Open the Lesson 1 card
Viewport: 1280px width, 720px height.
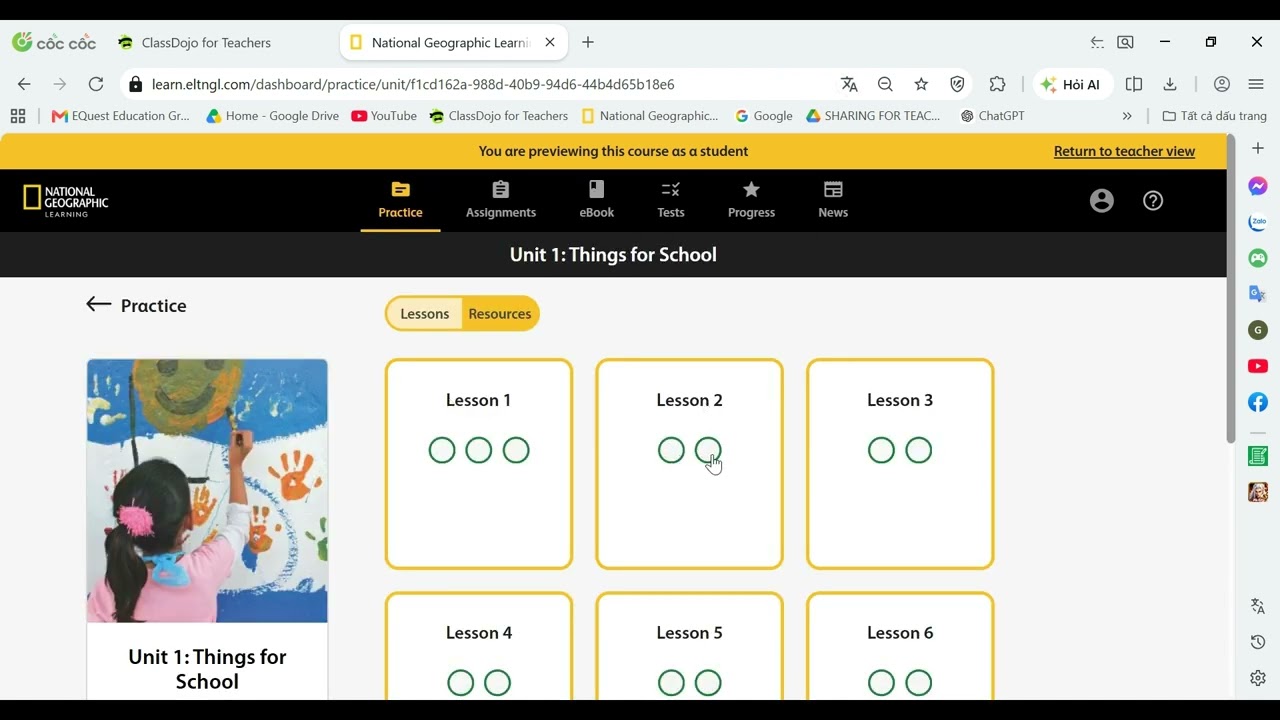[x=479, y=464]
